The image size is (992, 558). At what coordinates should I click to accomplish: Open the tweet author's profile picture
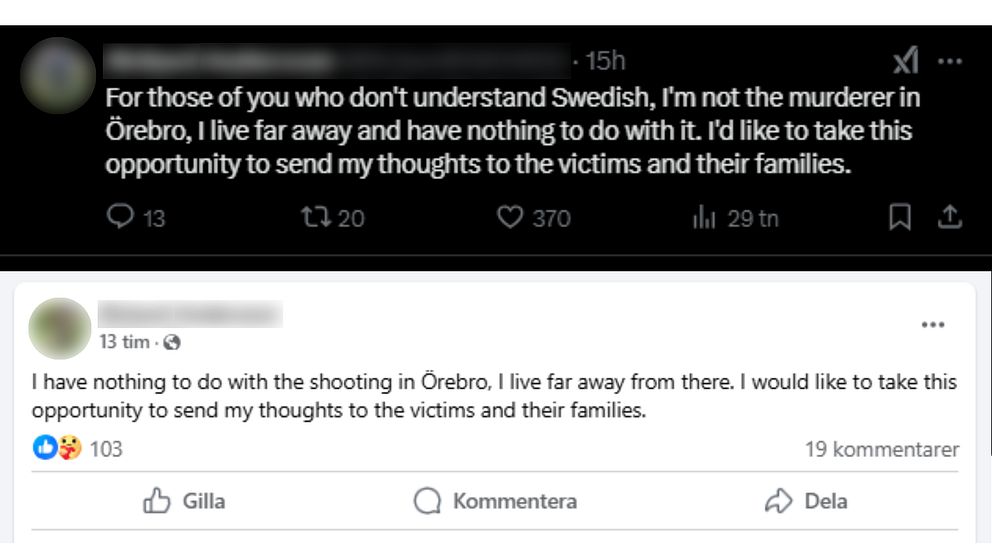click(x=57, y=75)
